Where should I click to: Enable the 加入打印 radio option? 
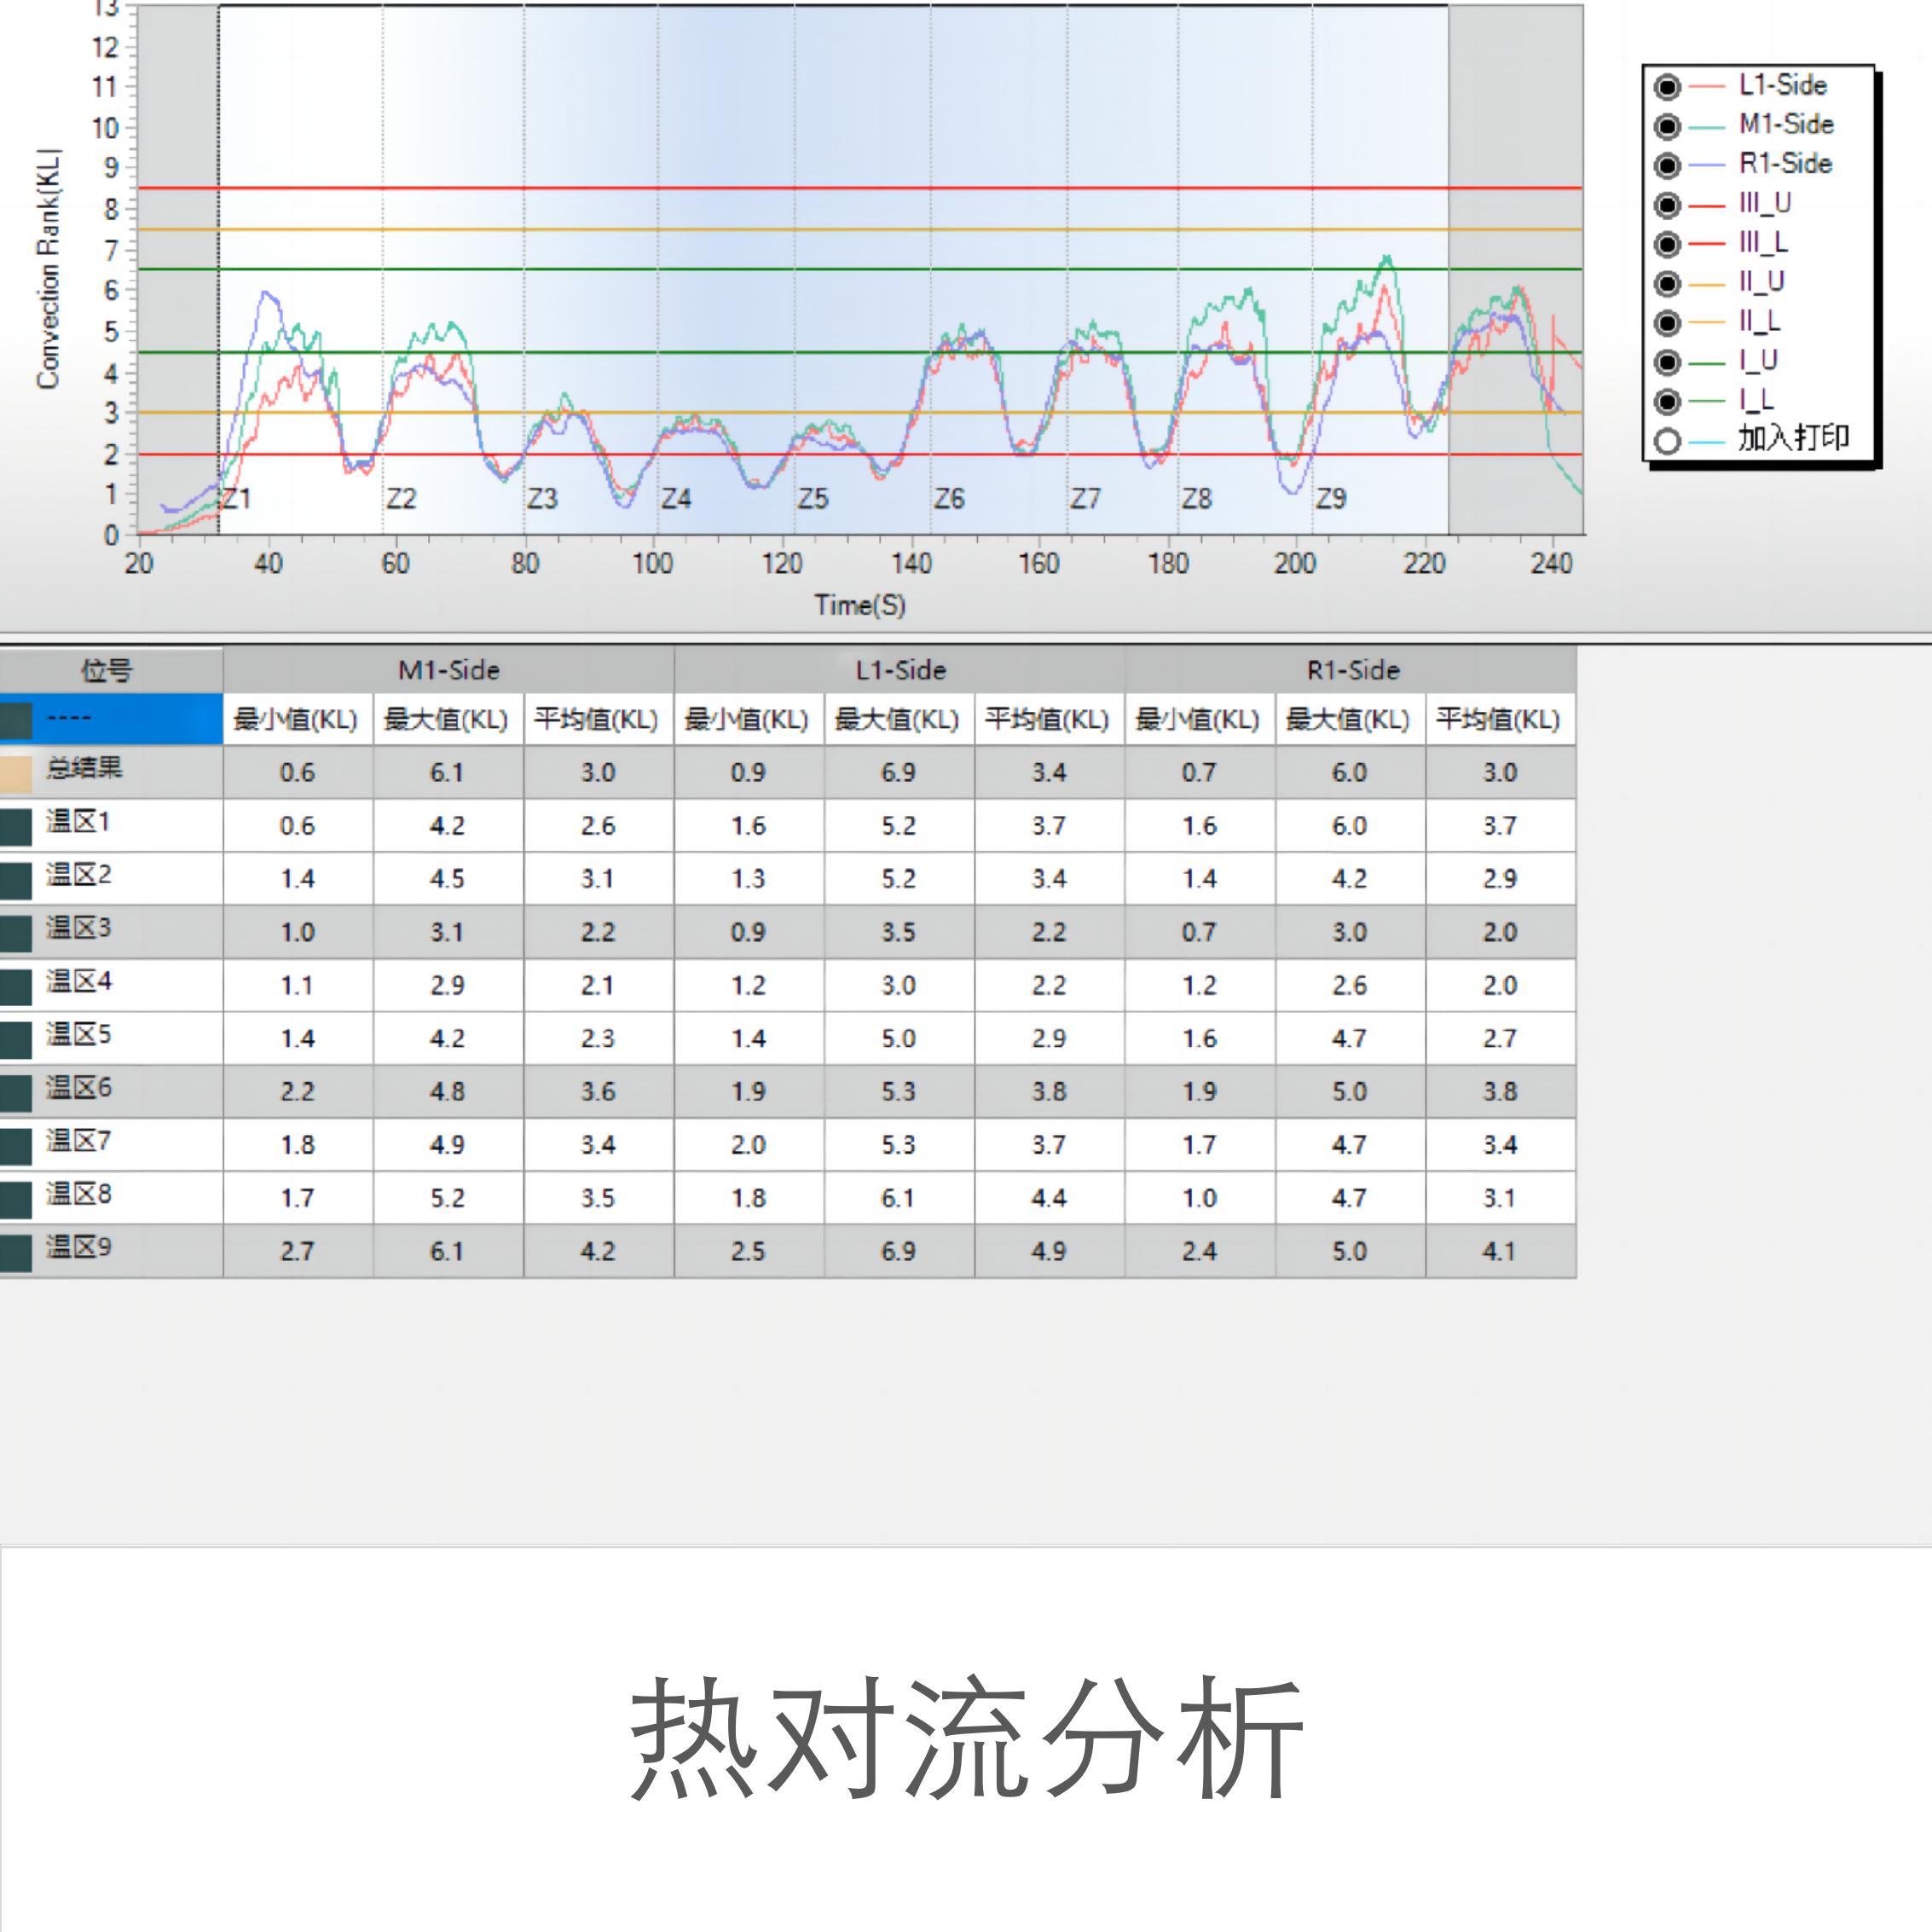pos(1667,441)
